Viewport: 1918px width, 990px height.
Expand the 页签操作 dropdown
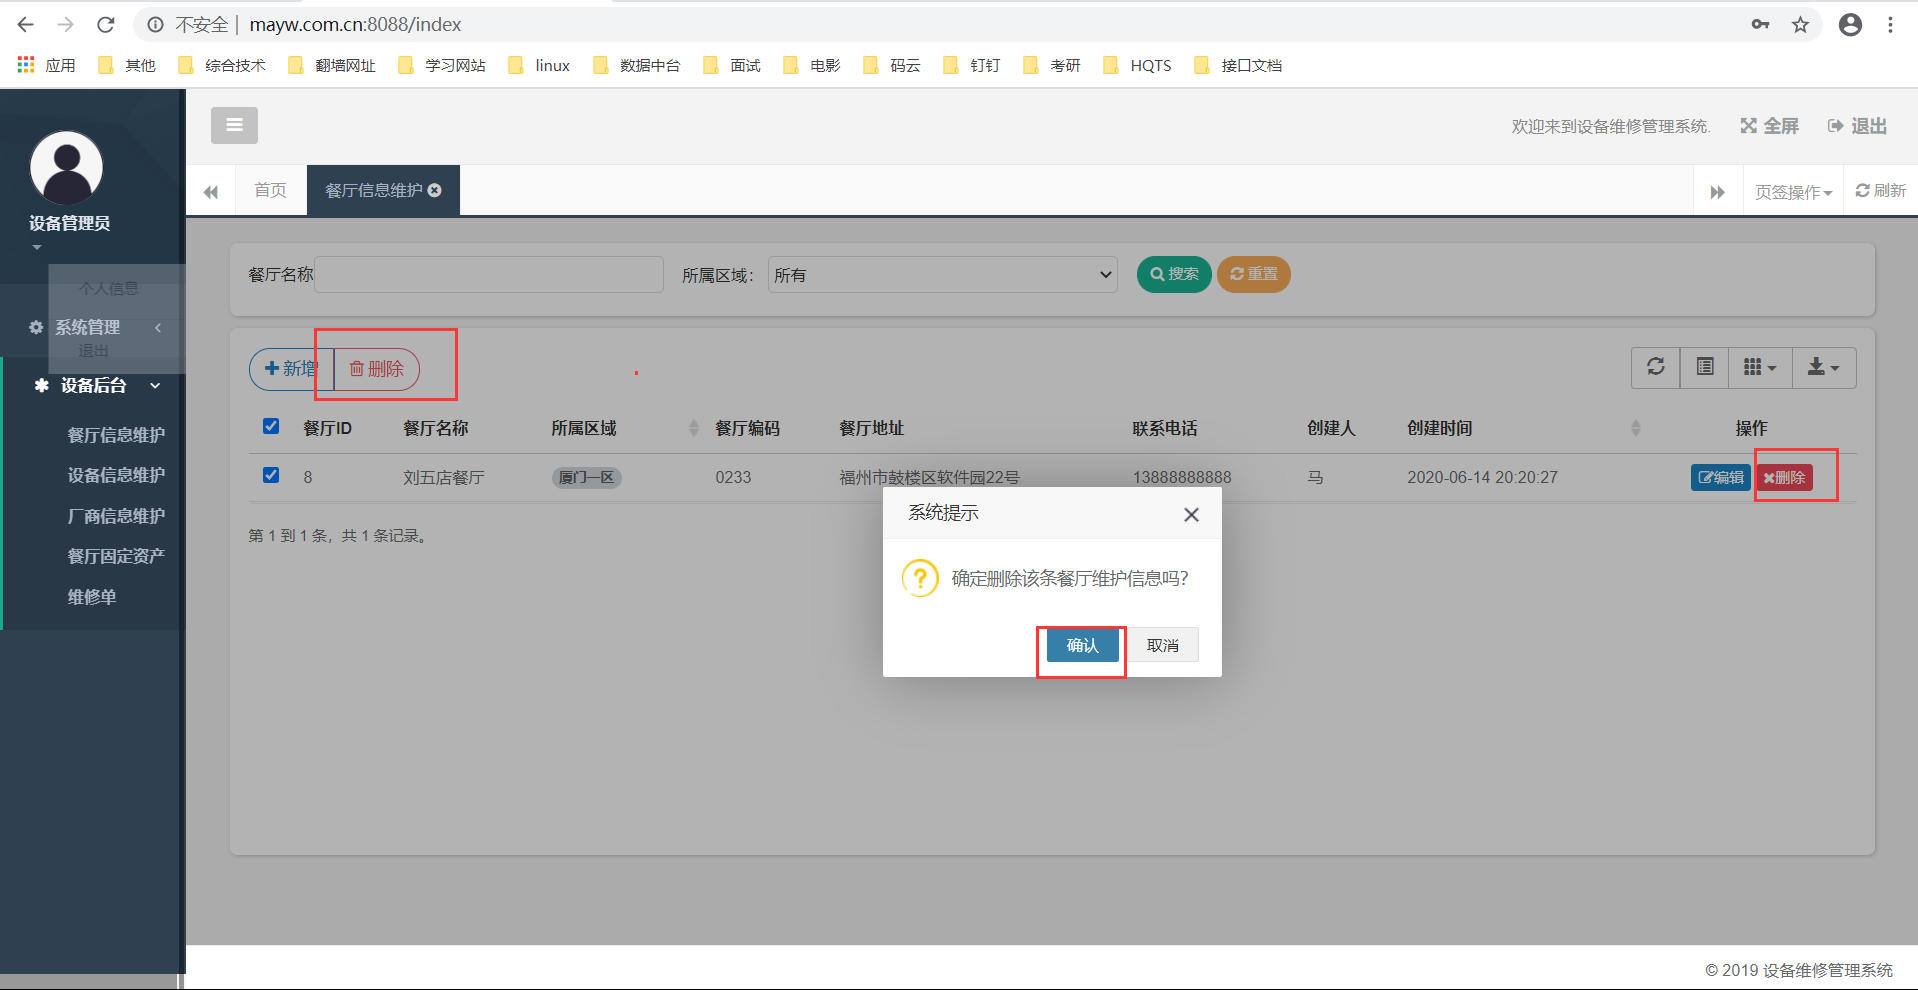pos(1793,191)
